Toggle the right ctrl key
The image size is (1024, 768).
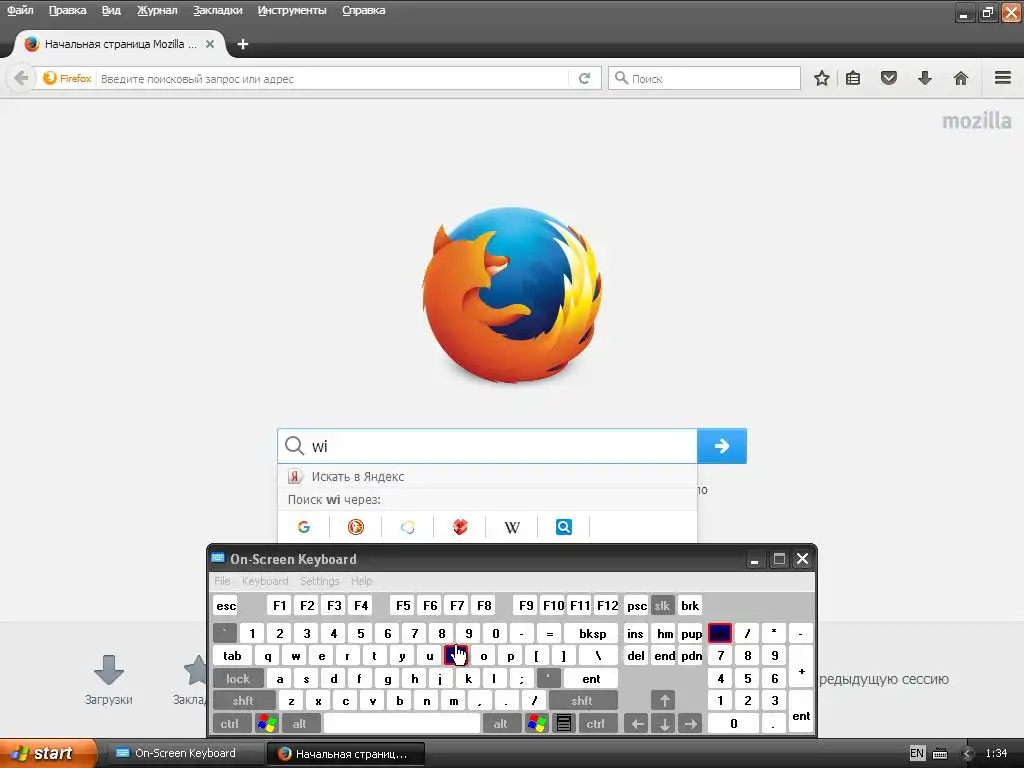click(596, 724)
